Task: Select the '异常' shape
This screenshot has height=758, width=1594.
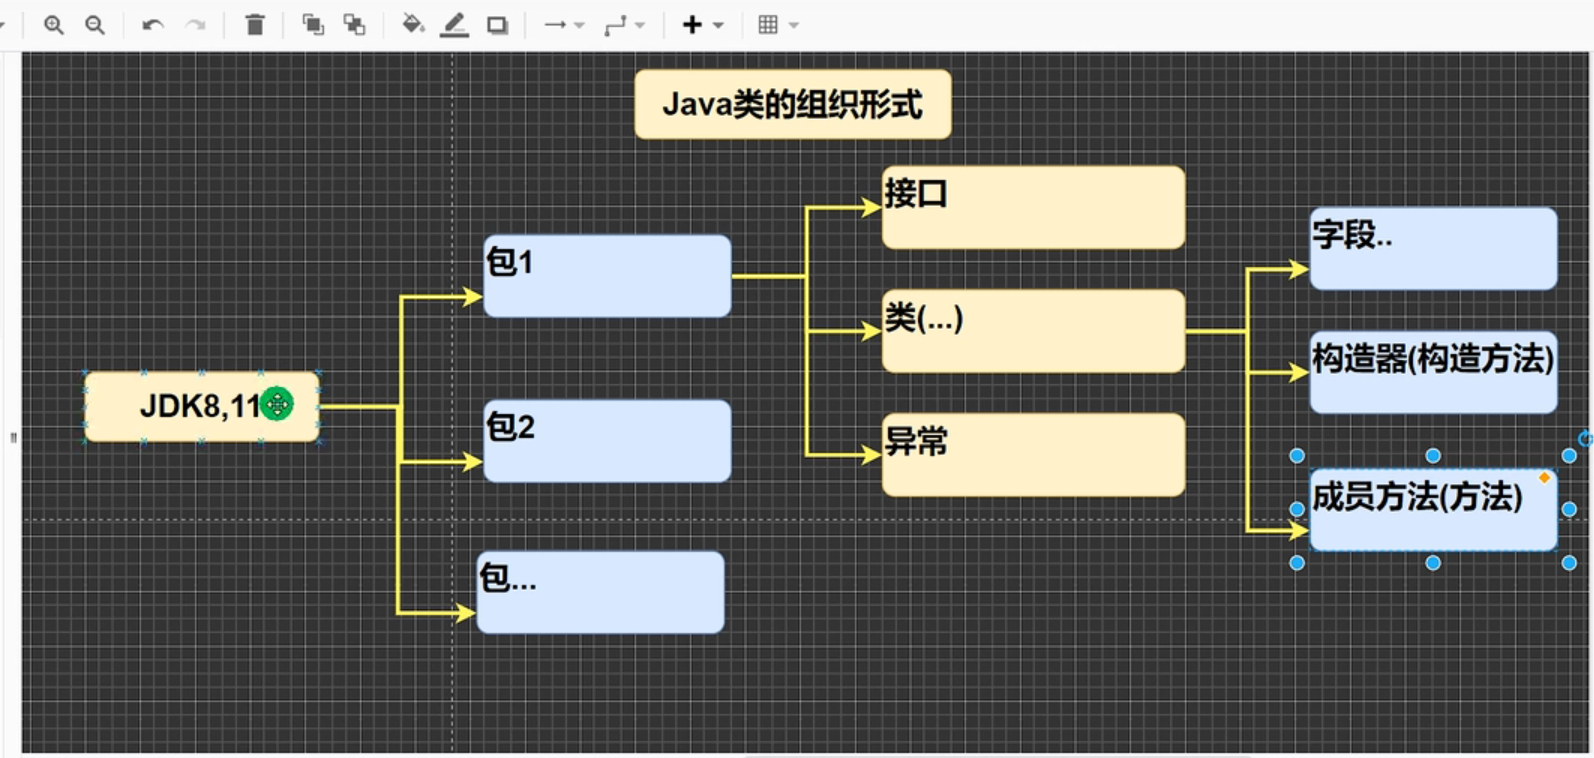Action: tap(1032, 455)
